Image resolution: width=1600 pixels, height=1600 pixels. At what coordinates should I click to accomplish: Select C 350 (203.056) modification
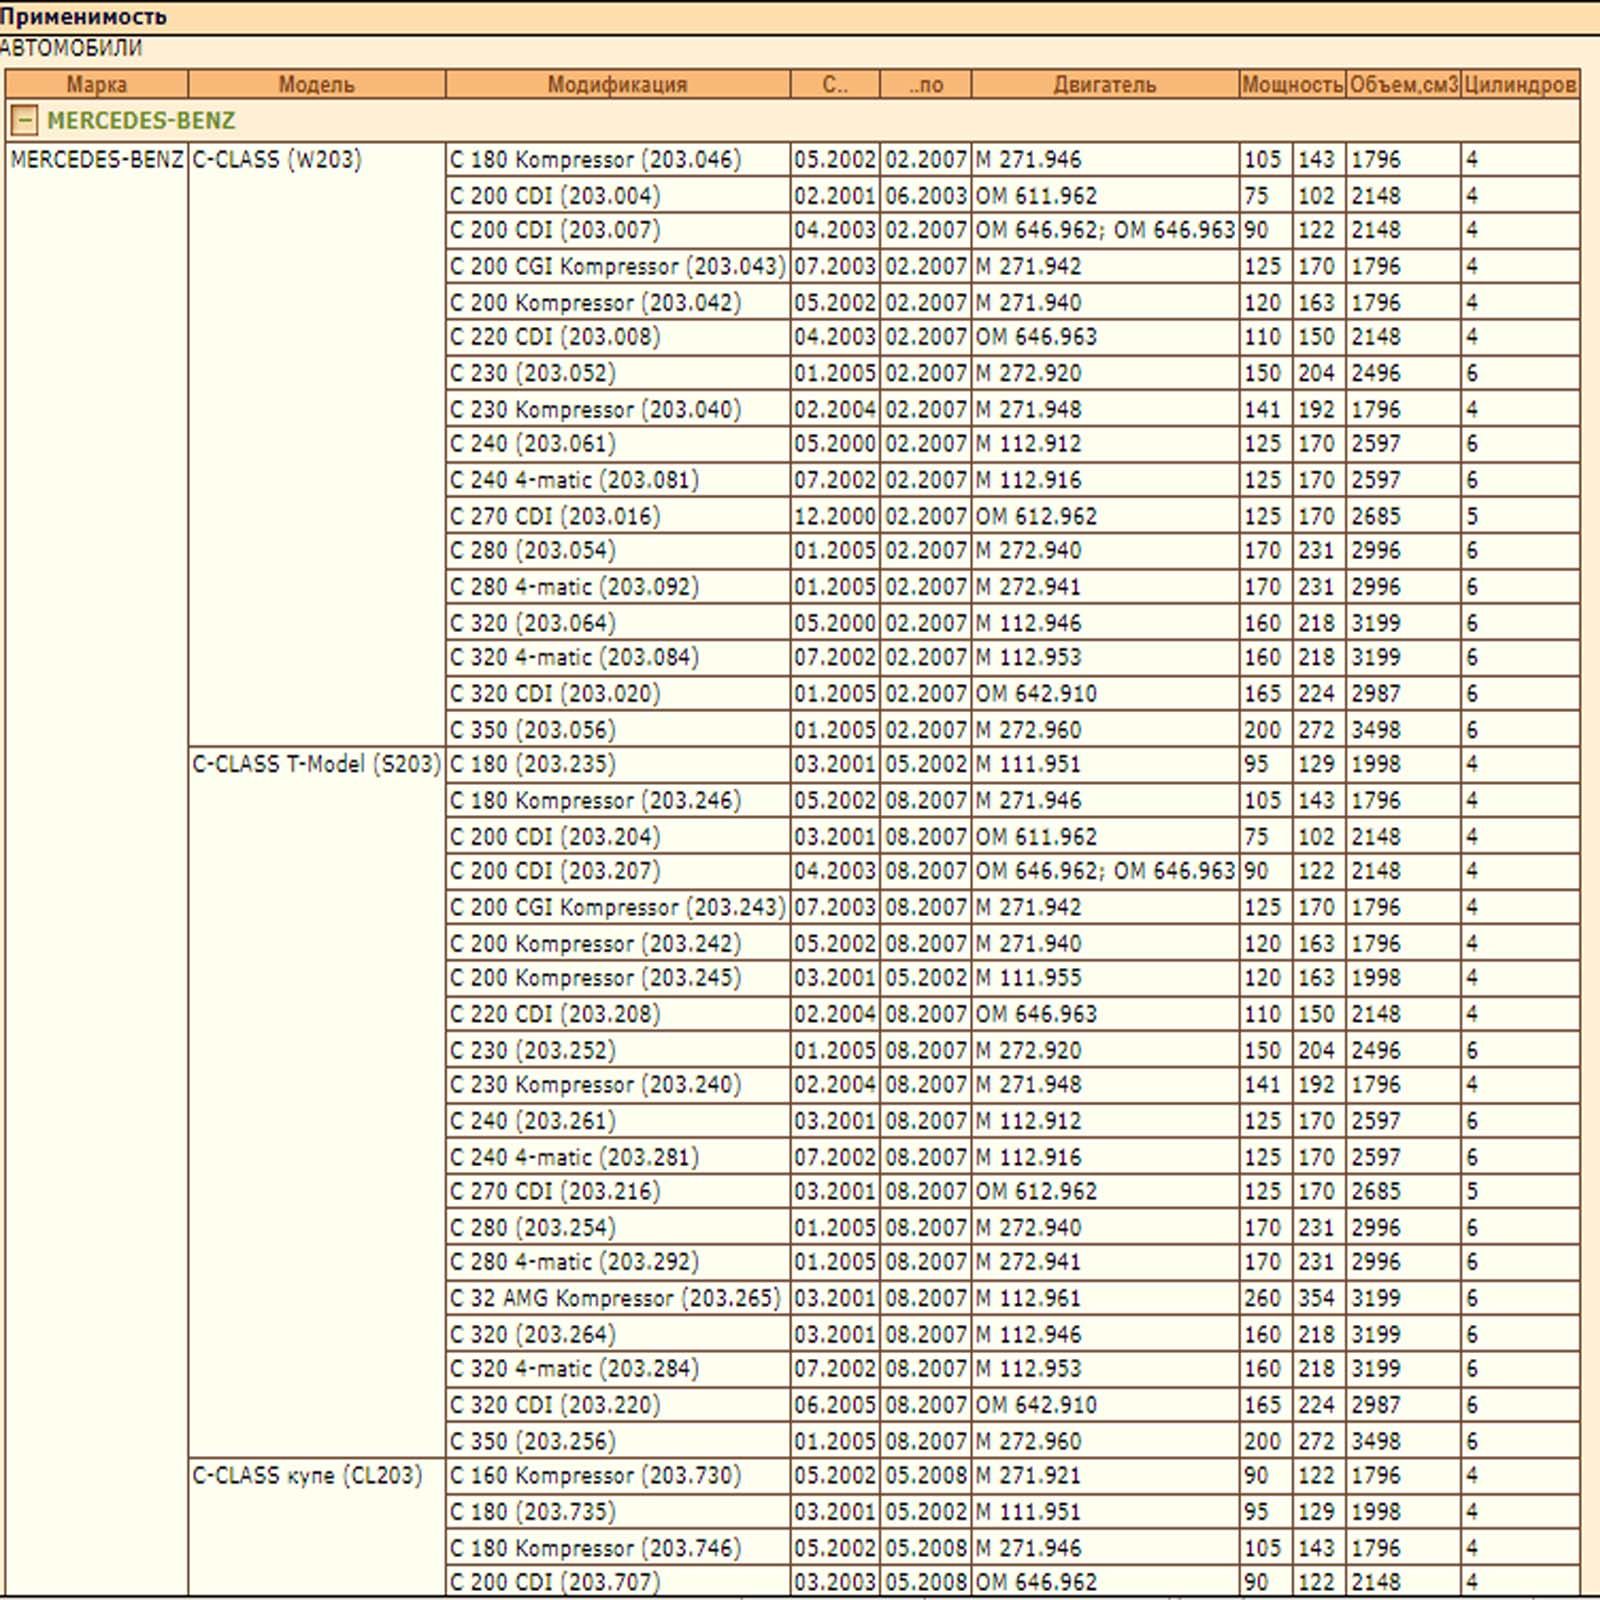click(532, 730)
